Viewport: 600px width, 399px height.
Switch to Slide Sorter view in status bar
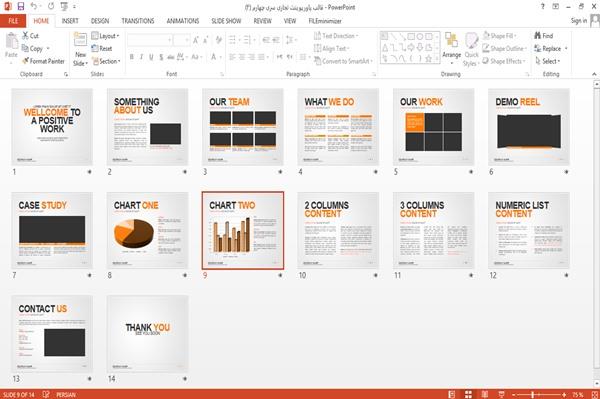point(468,394)
